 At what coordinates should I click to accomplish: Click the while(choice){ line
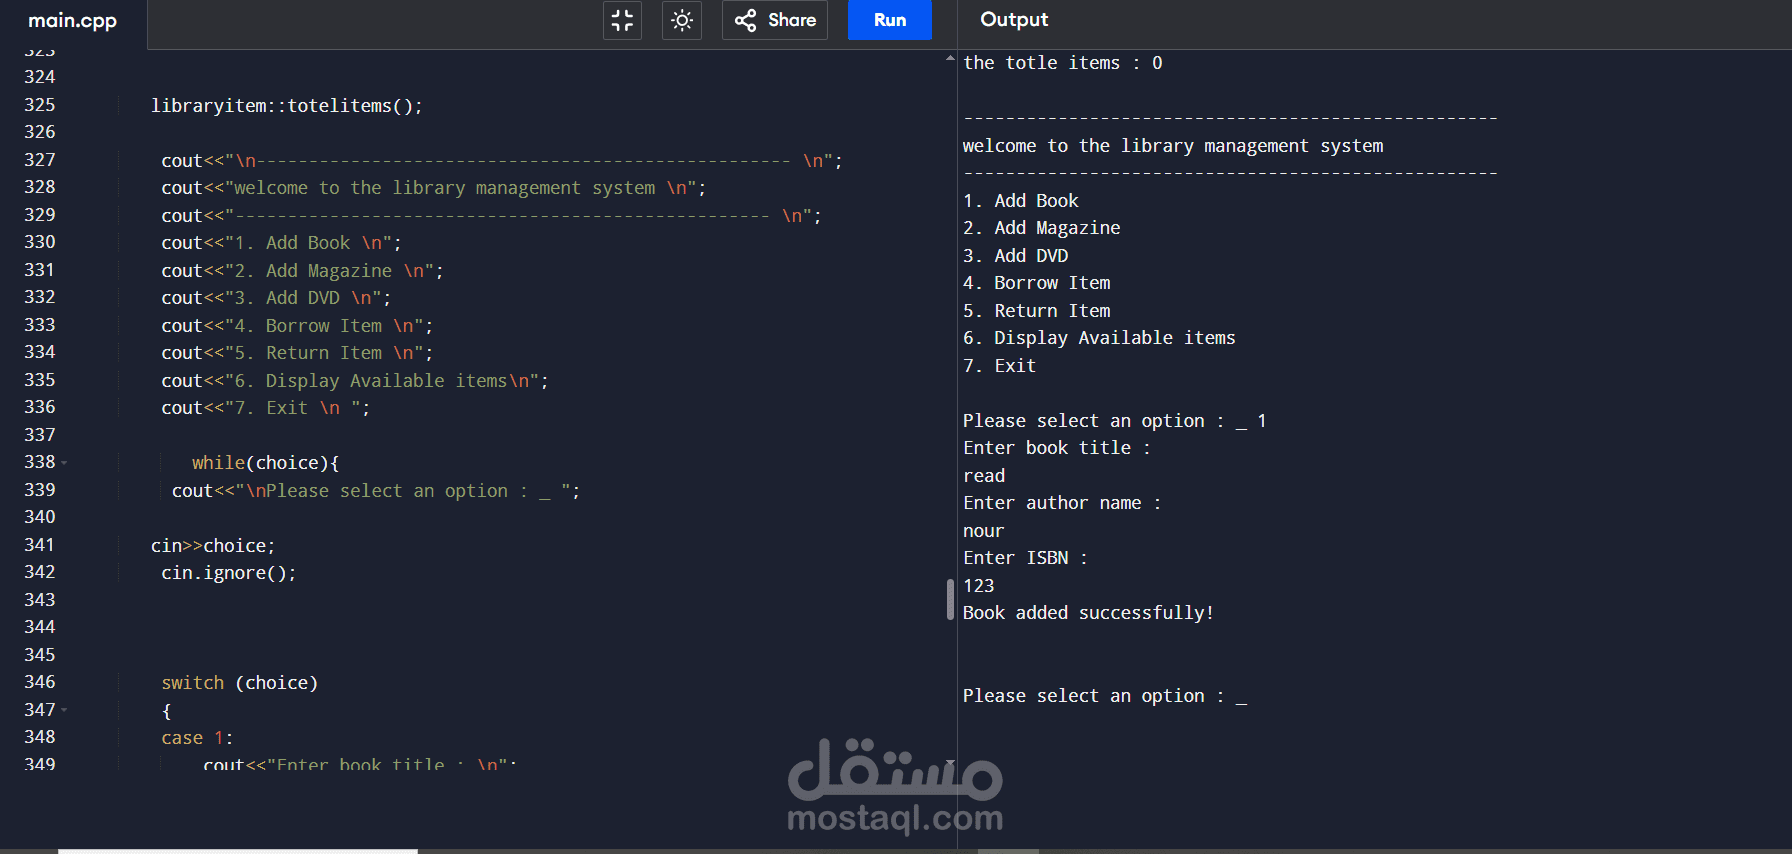point(266,463)
